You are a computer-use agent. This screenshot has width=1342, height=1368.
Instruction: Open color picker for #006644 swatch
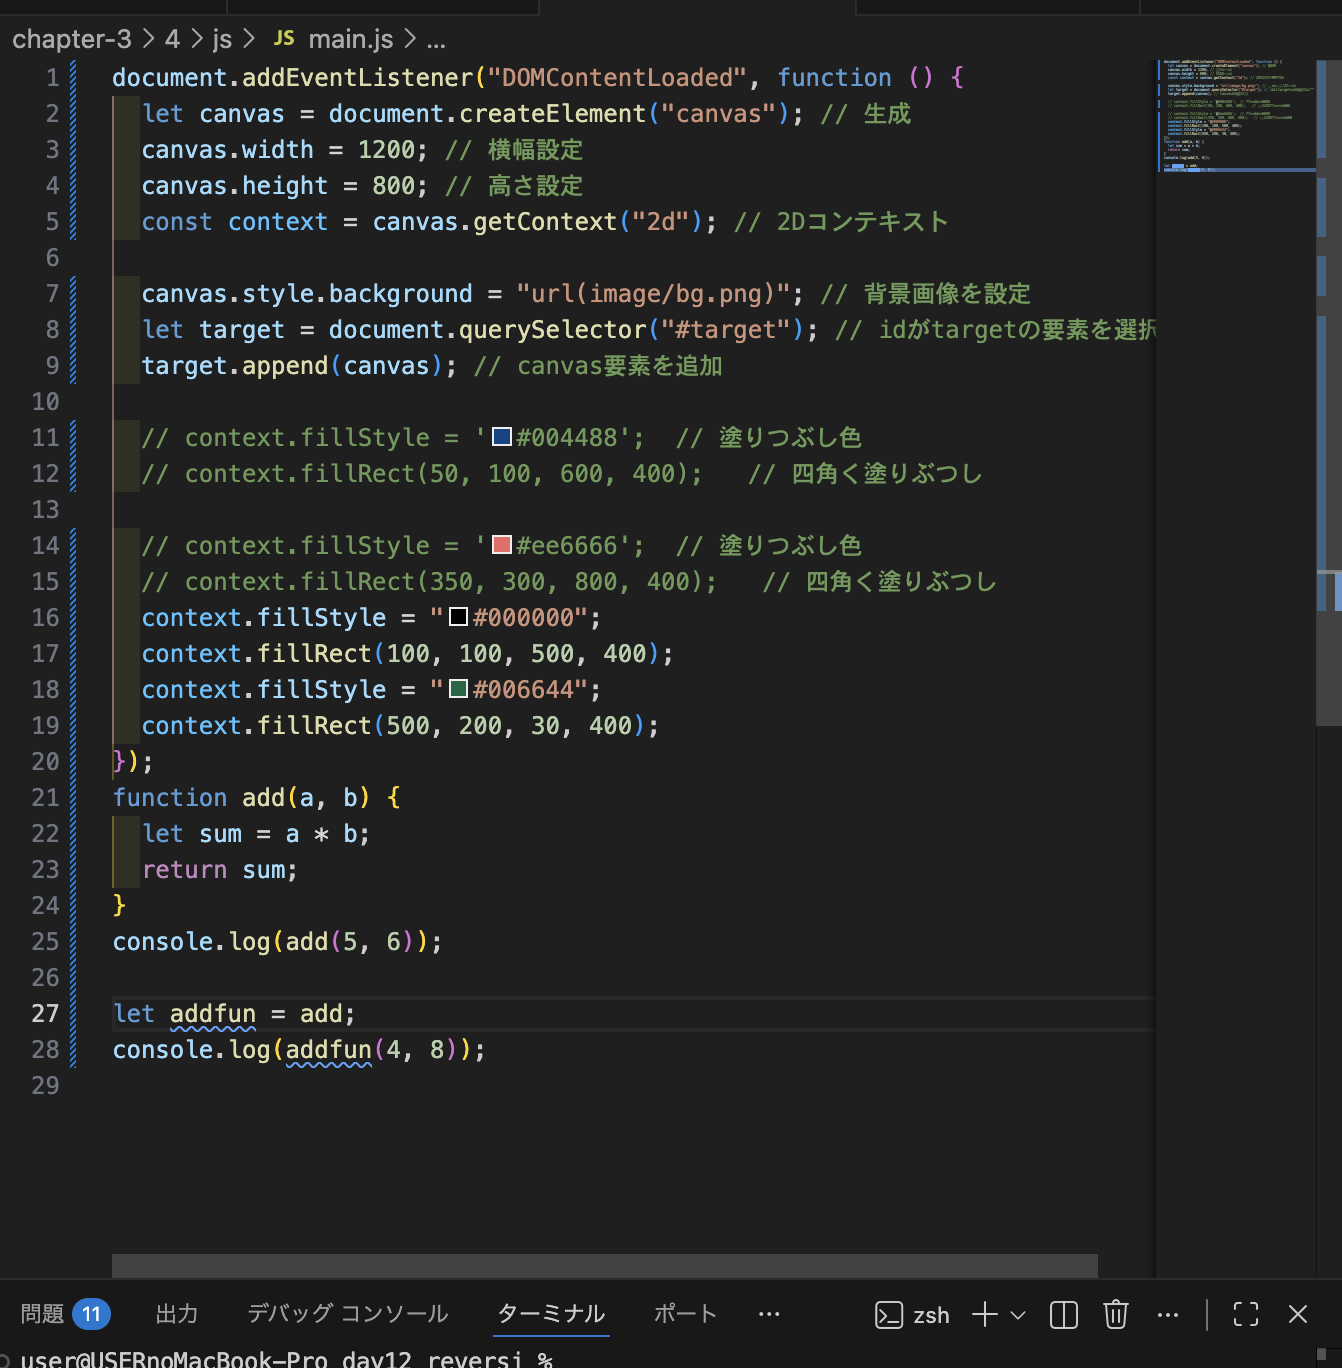tap(459, 688)
